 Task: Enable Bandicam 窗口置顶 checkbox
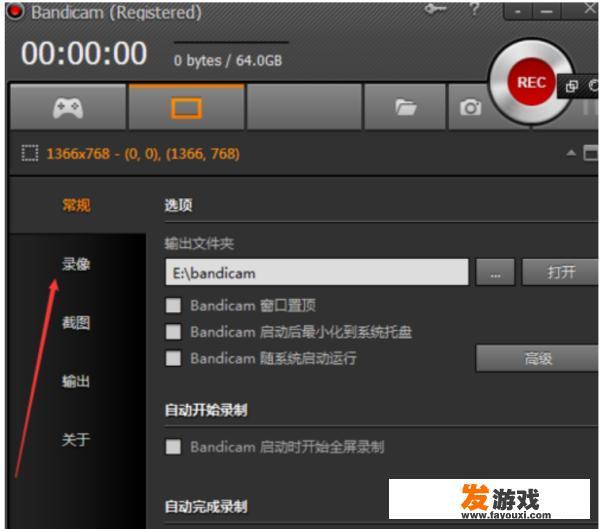(173, 305)
